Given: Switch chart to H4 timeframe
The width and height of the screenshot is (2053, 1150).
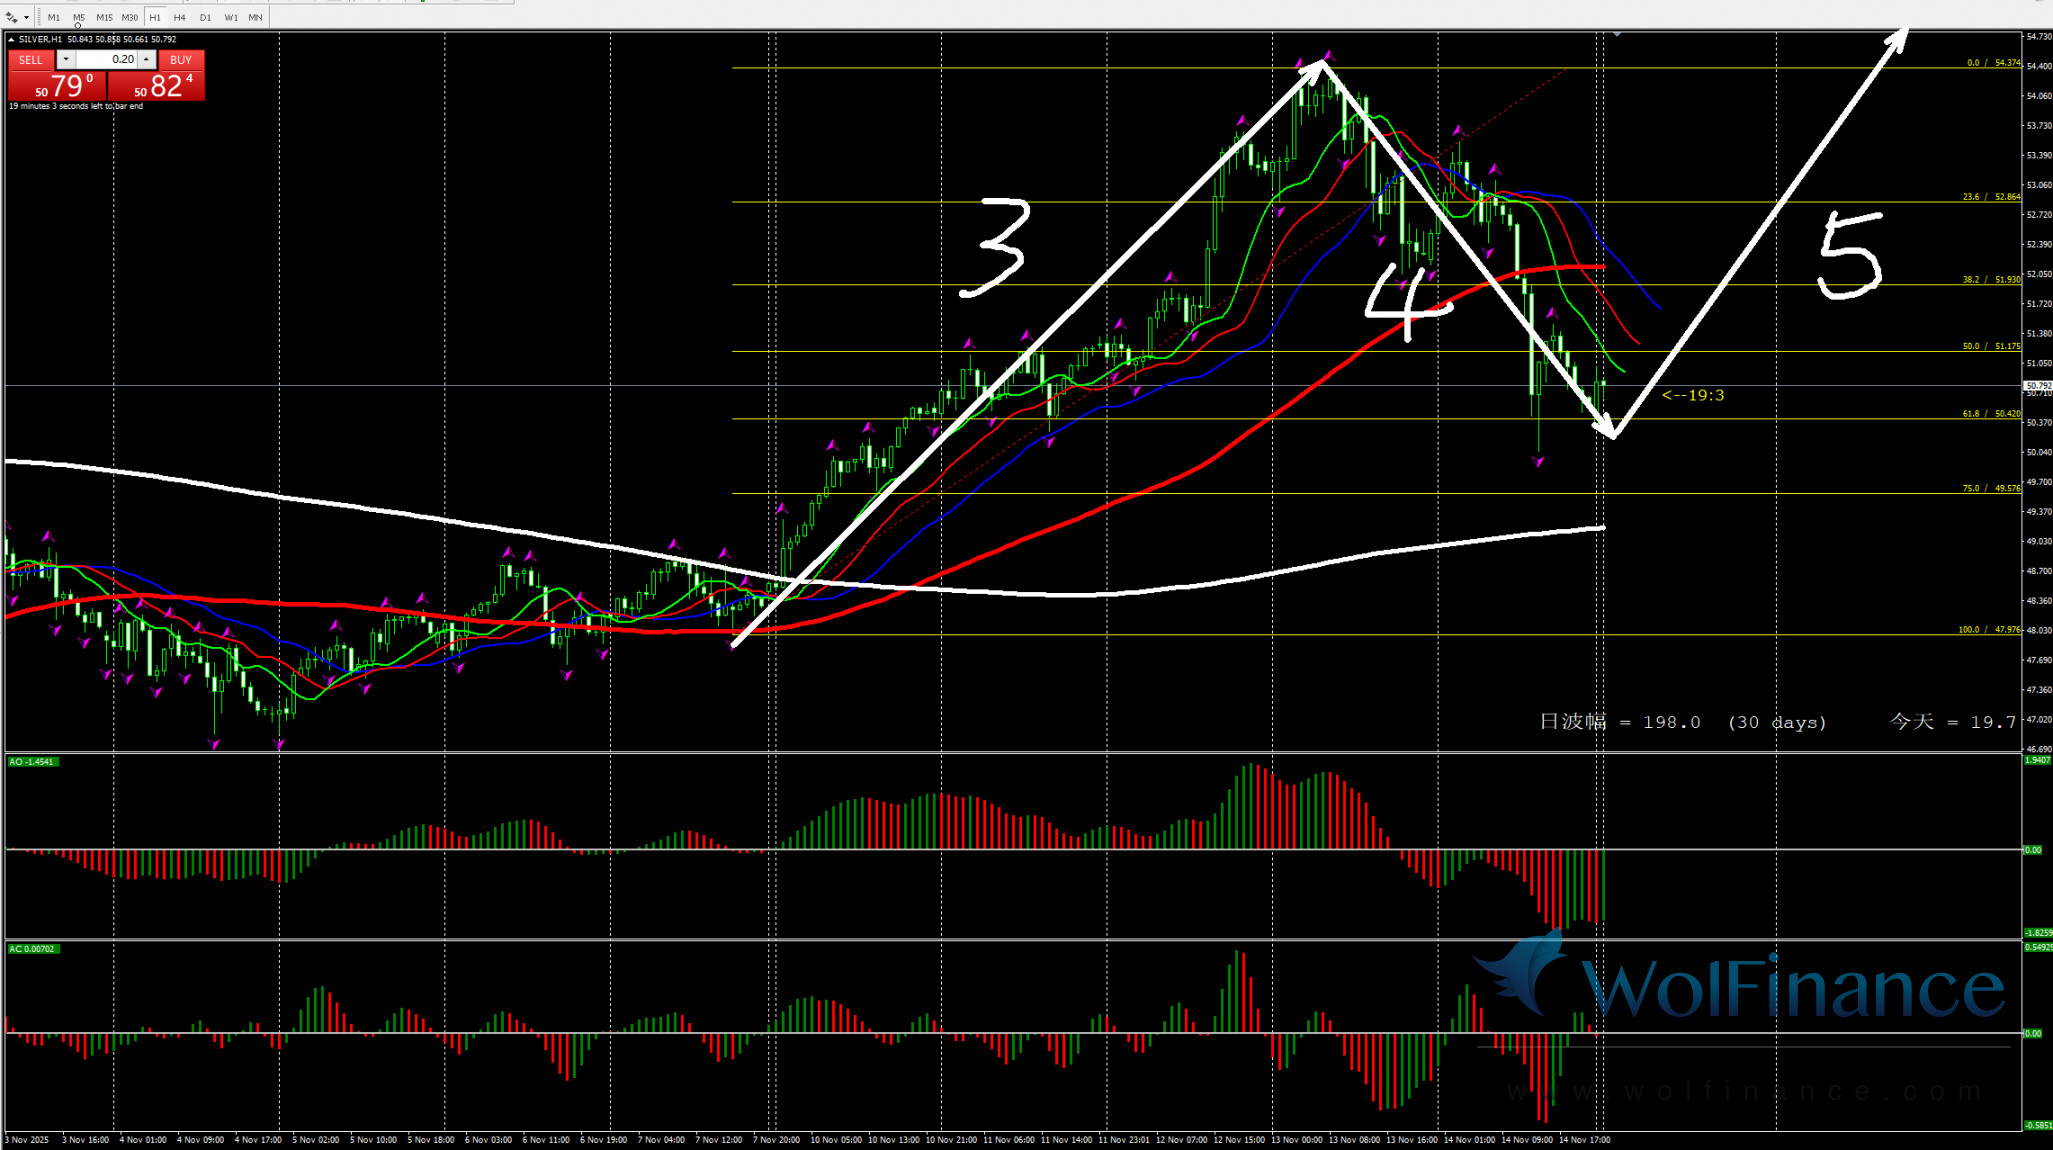Looking at the screenshot, I should [180, 17].
